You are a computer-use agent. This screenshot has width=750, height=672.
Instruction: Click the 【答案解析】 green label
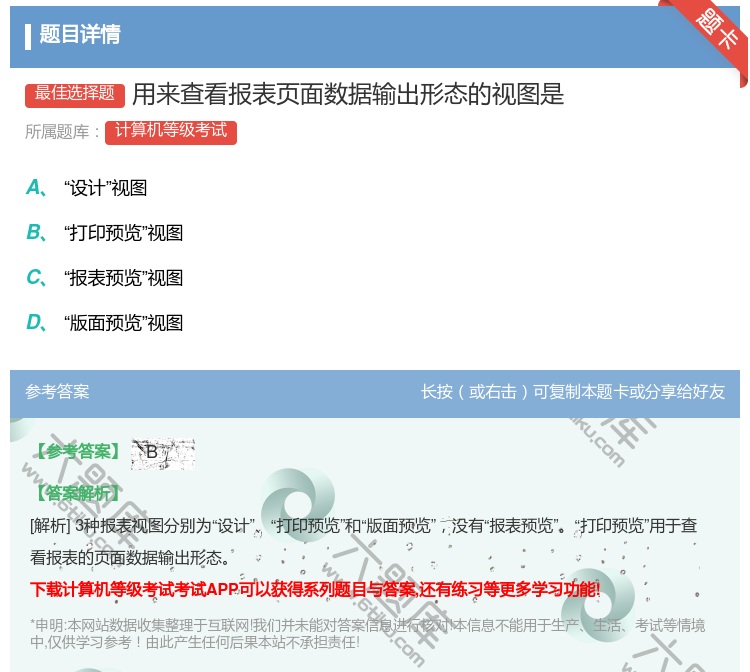(x=78, y=493)
